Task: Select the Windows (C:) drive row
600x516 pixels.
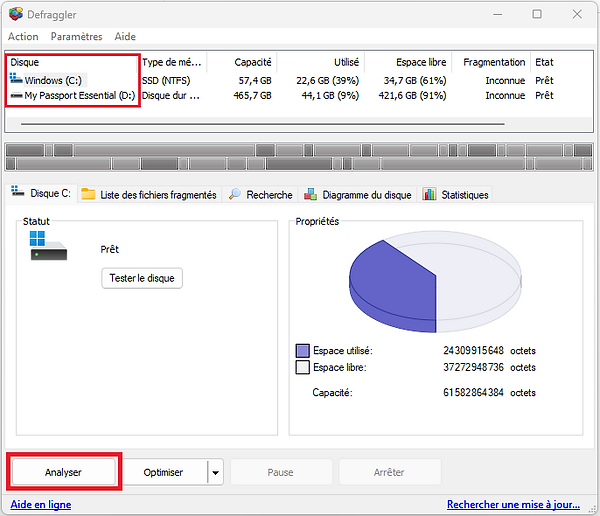Action: click(x=298, y=80)
